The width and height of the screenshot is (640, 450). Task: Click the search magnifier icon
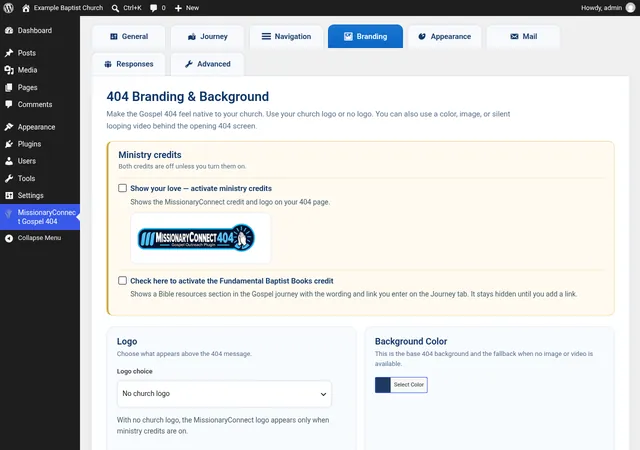[x=116, y=8]
